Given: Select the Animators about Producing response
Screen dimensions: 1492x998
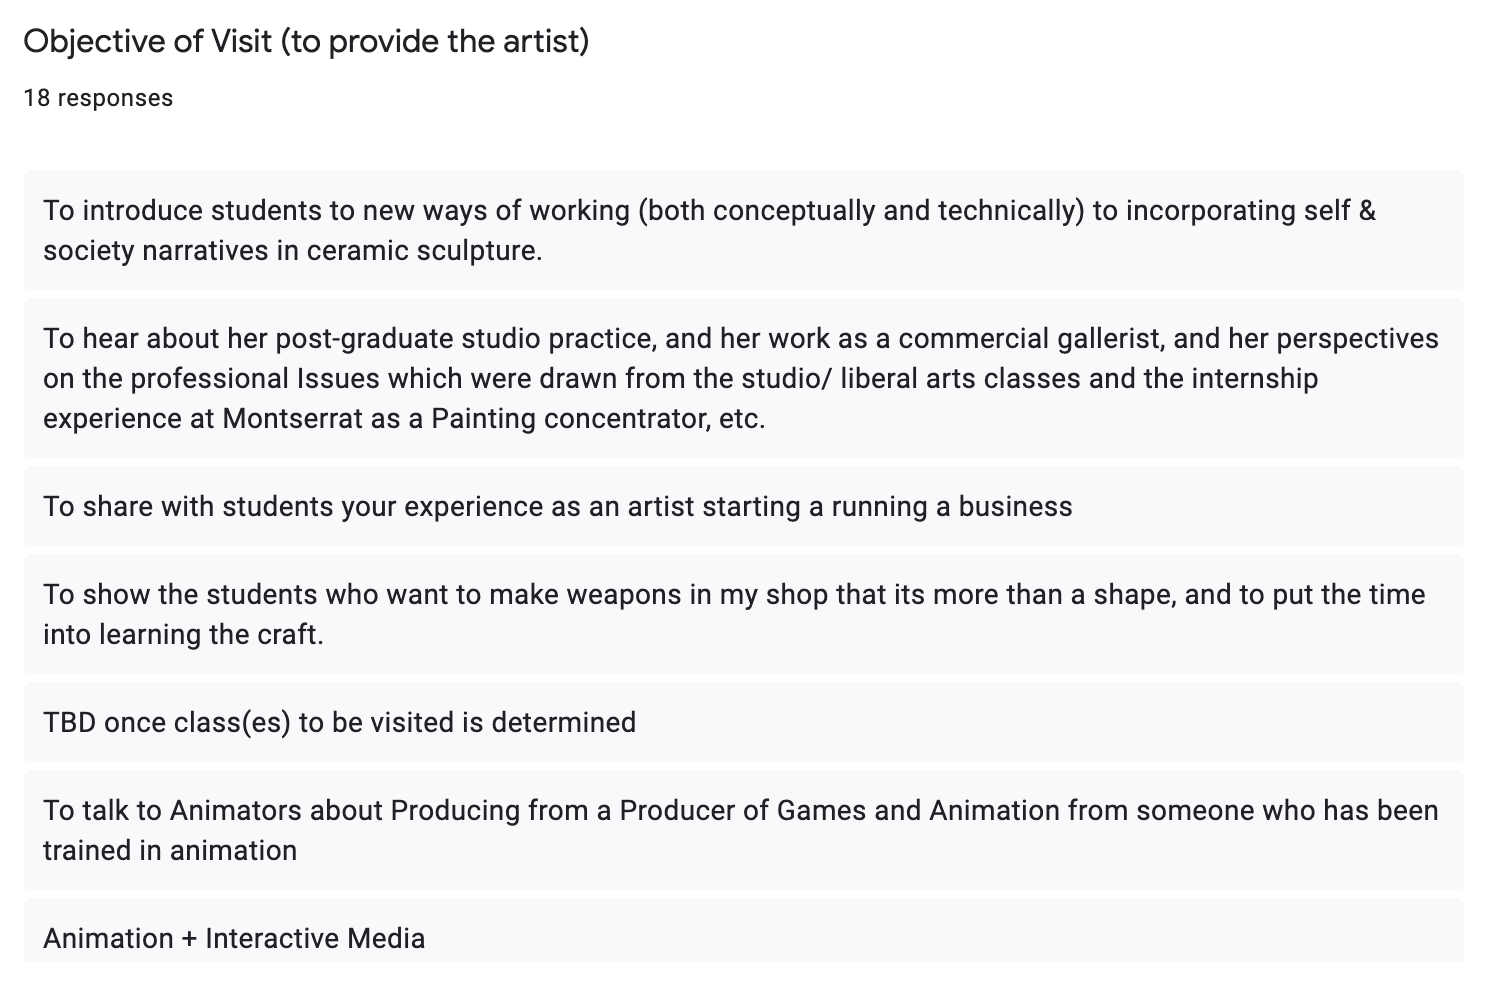Looking at the screenshot, I should (743, 830).
